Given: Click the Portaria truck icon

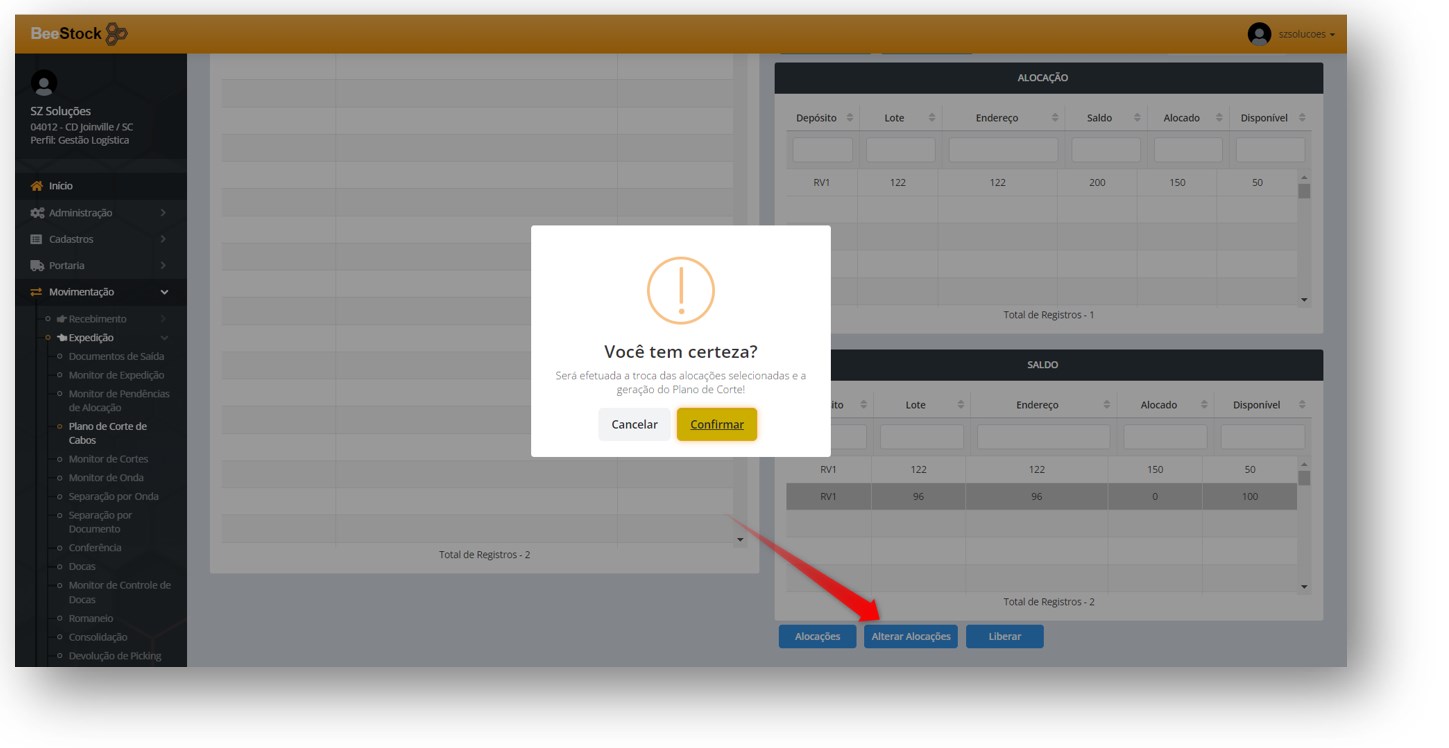Looking at the screenshot, I should [37, 266].
